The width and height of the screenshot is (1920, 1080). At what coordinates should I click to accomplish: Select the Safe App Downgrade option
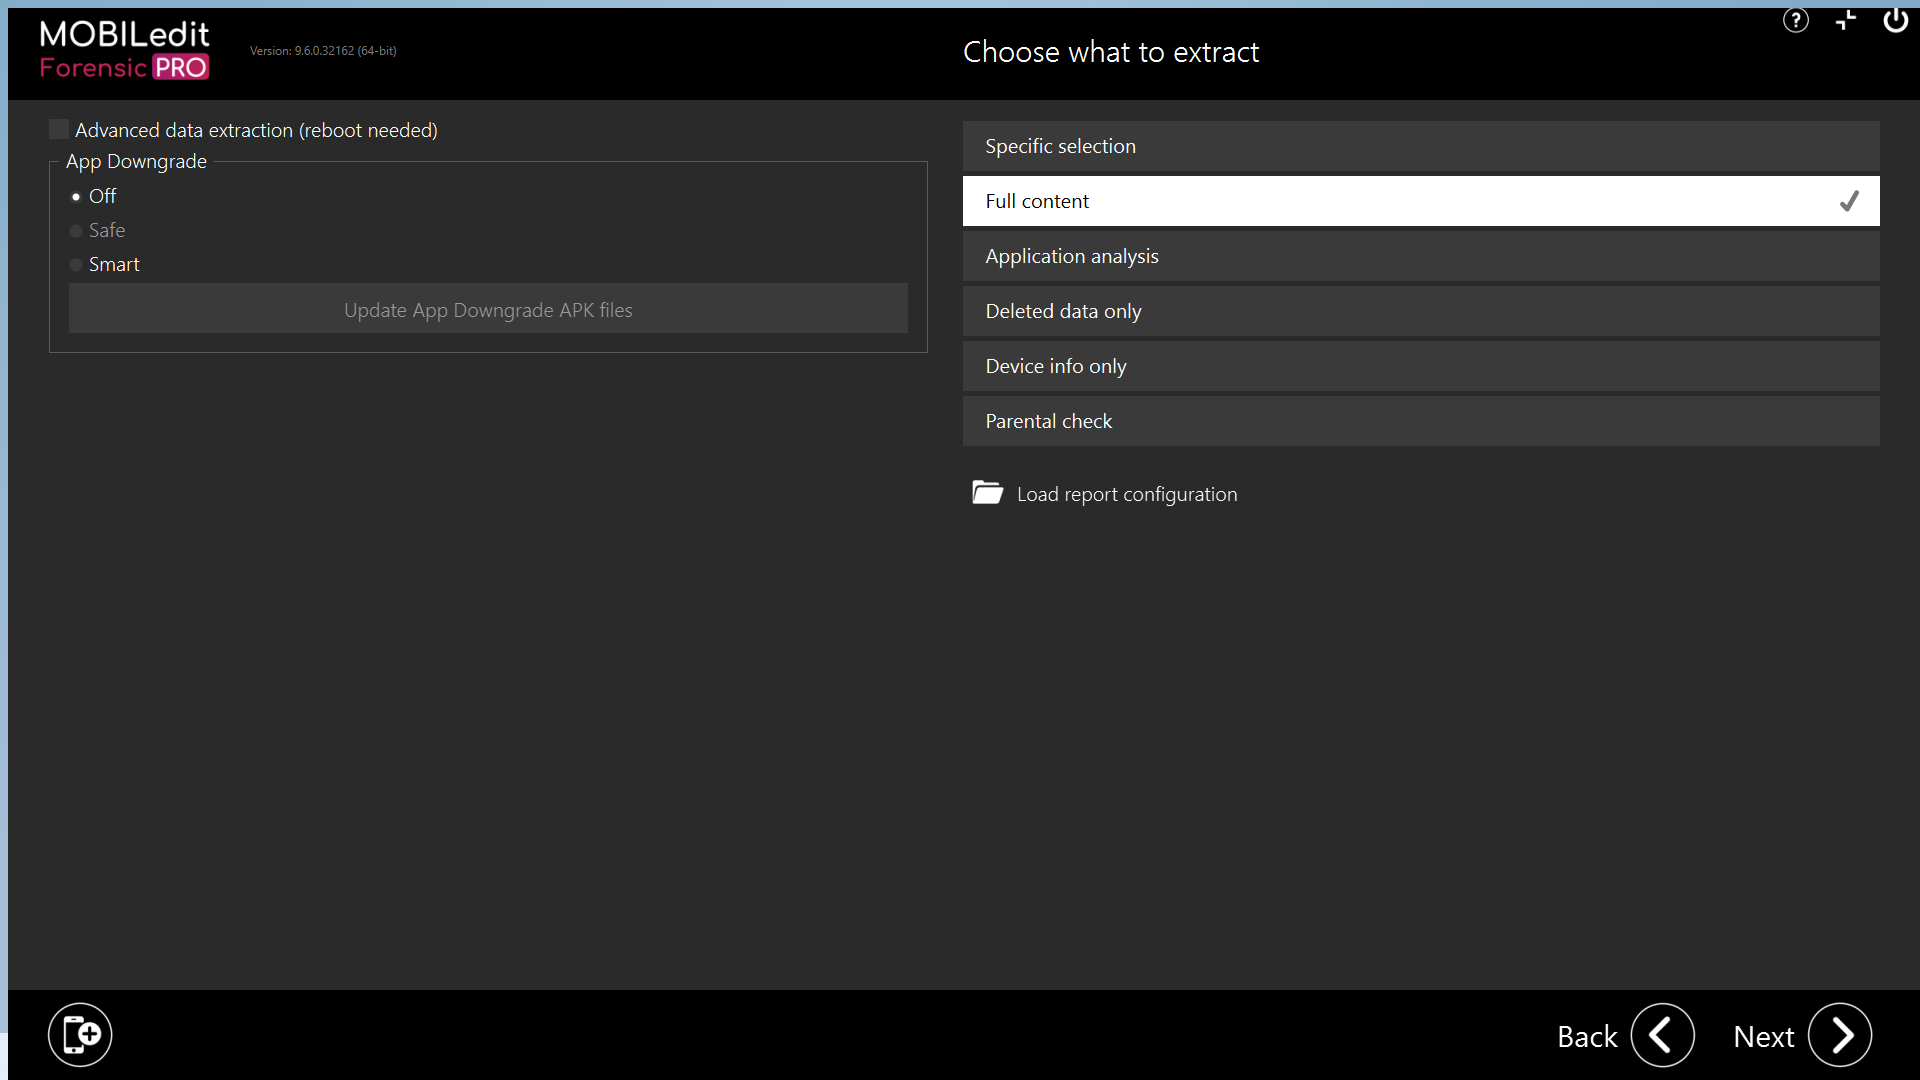click(x=76, y=231)
